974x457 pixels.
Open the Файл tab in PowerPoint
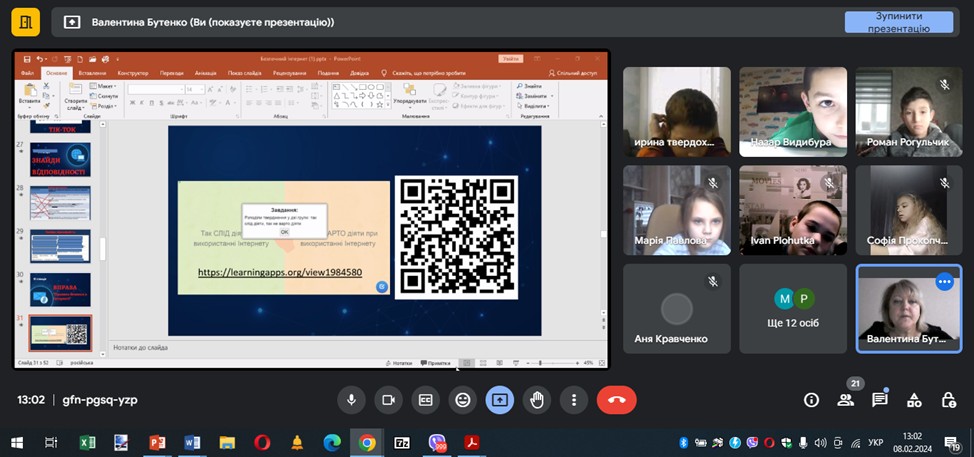click(x=27, y=73)
